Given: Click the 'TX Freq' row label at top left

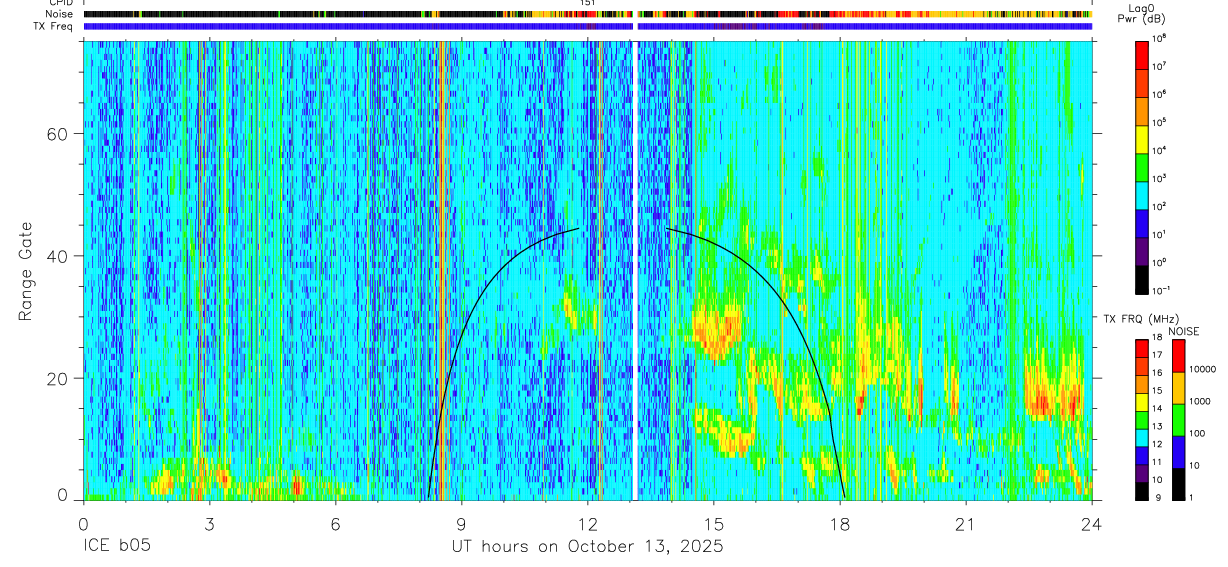Looking at the screenshot, I should pyautogui.click(x=55, y=27).
